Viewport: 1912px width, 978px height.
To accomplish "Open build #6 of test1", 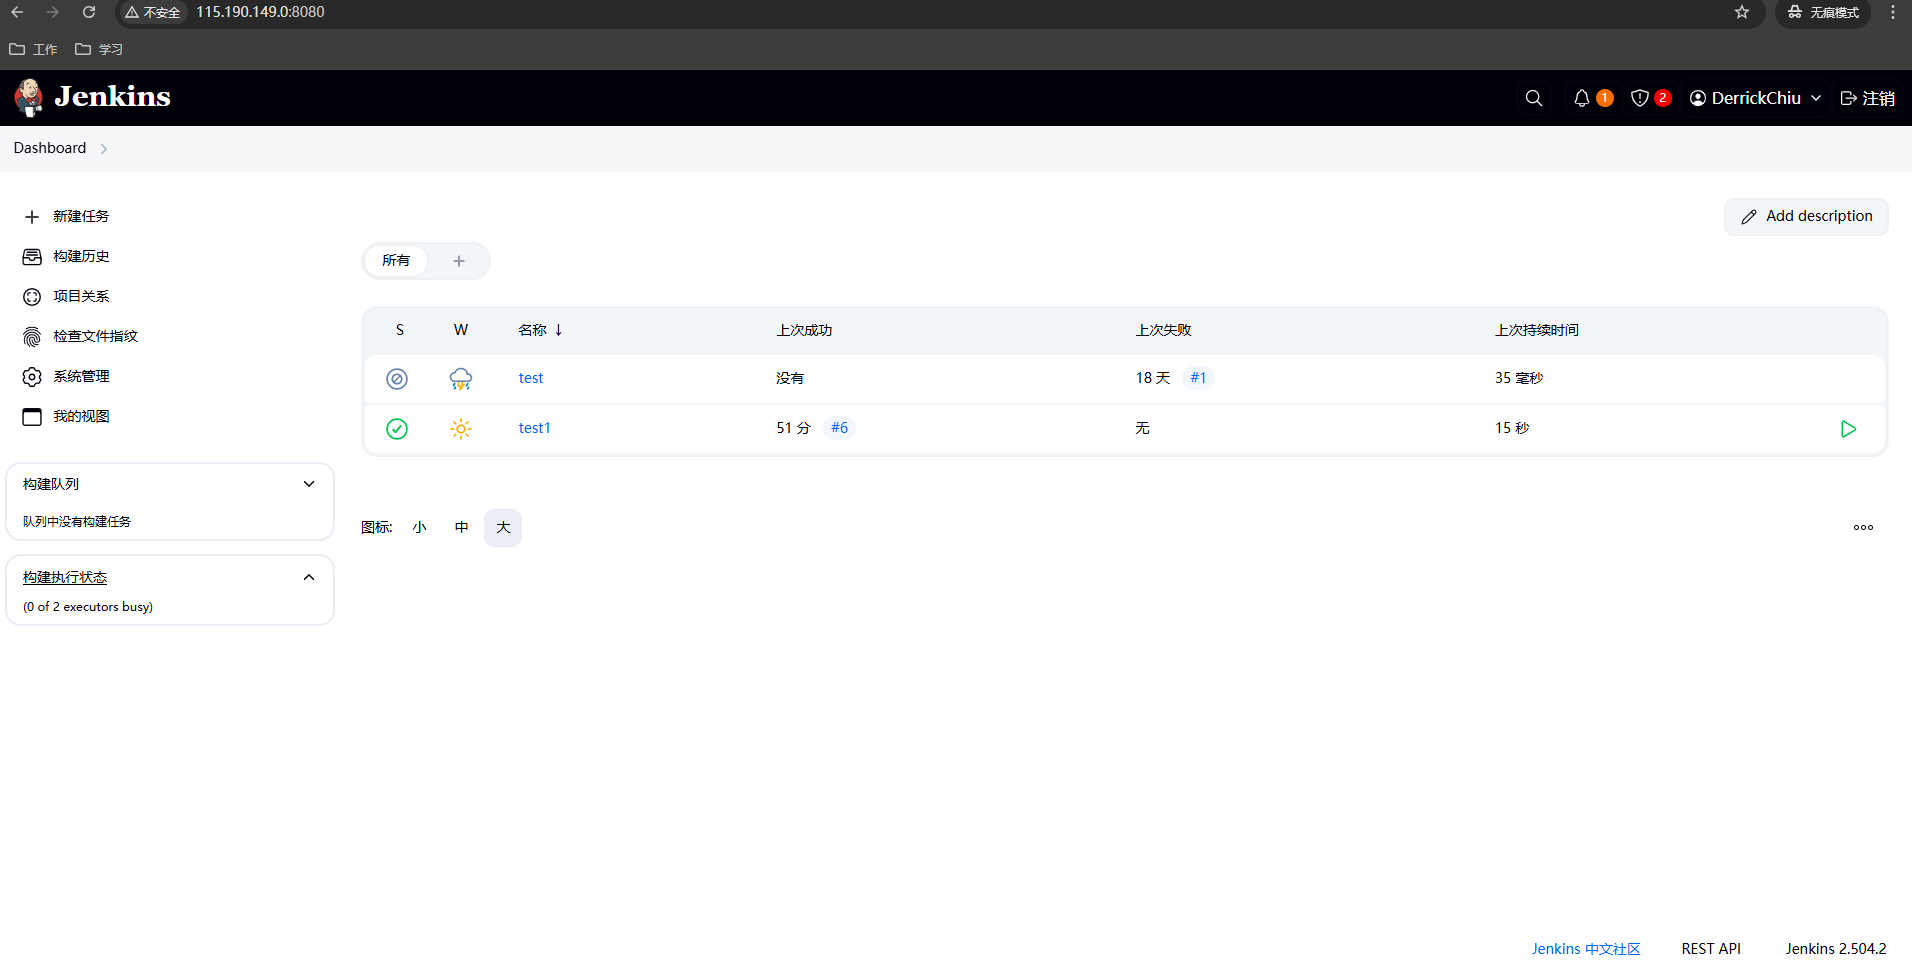I will pyautogui.click(x=839, y=428).
